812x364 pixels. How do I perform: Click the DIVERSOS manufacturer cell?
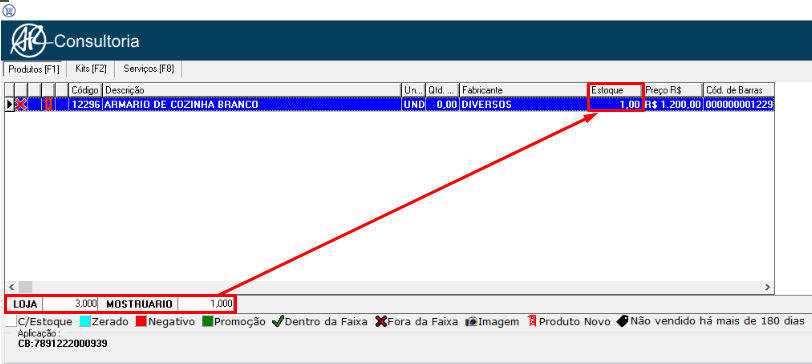(524, 105)
